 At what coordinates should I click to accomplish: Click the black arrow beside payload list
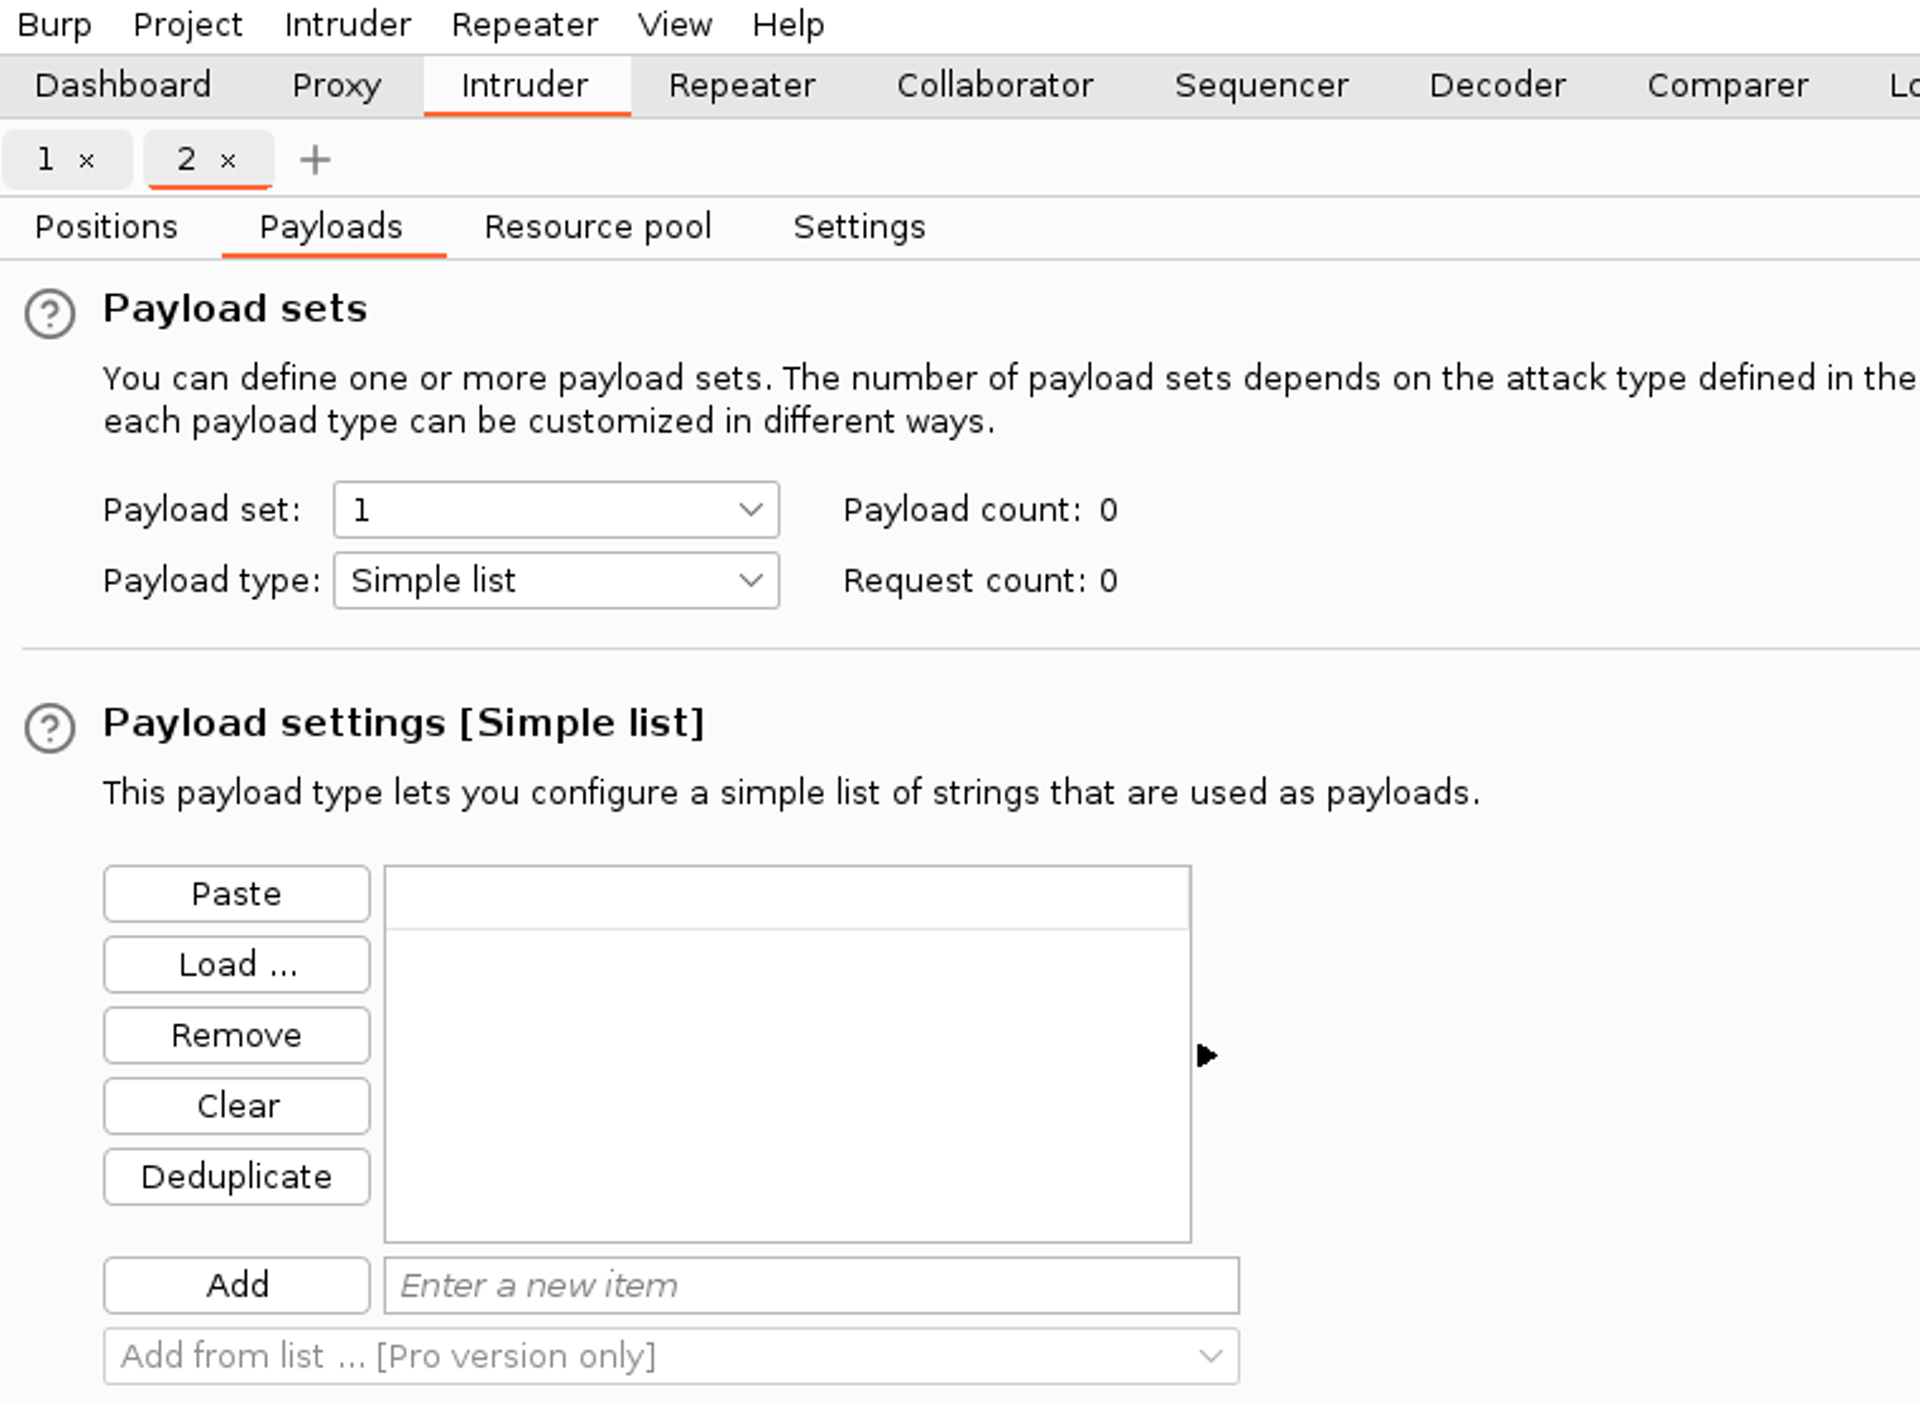click(x=1206, y=1055)
